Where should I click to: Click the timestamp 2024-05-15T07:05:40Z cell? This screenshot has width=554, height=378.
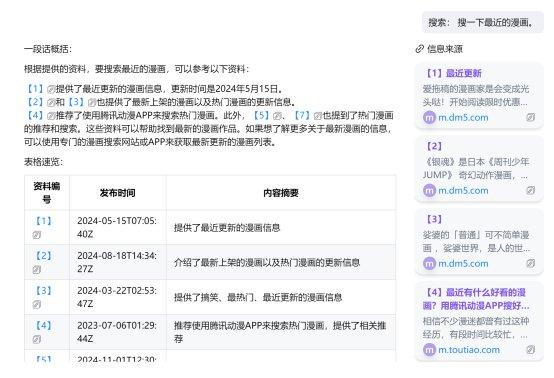(117, 228)
